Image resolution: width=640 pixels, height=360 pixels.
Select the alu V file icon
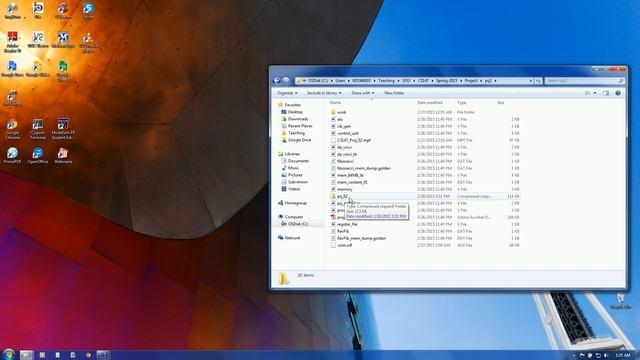click(x=333, y=119)
